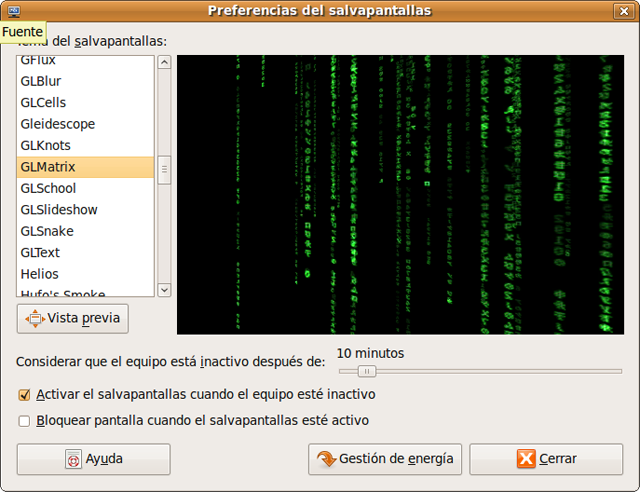Click the power management icon
This screenshot has width=640, height=492.
[x=326, y=460]
